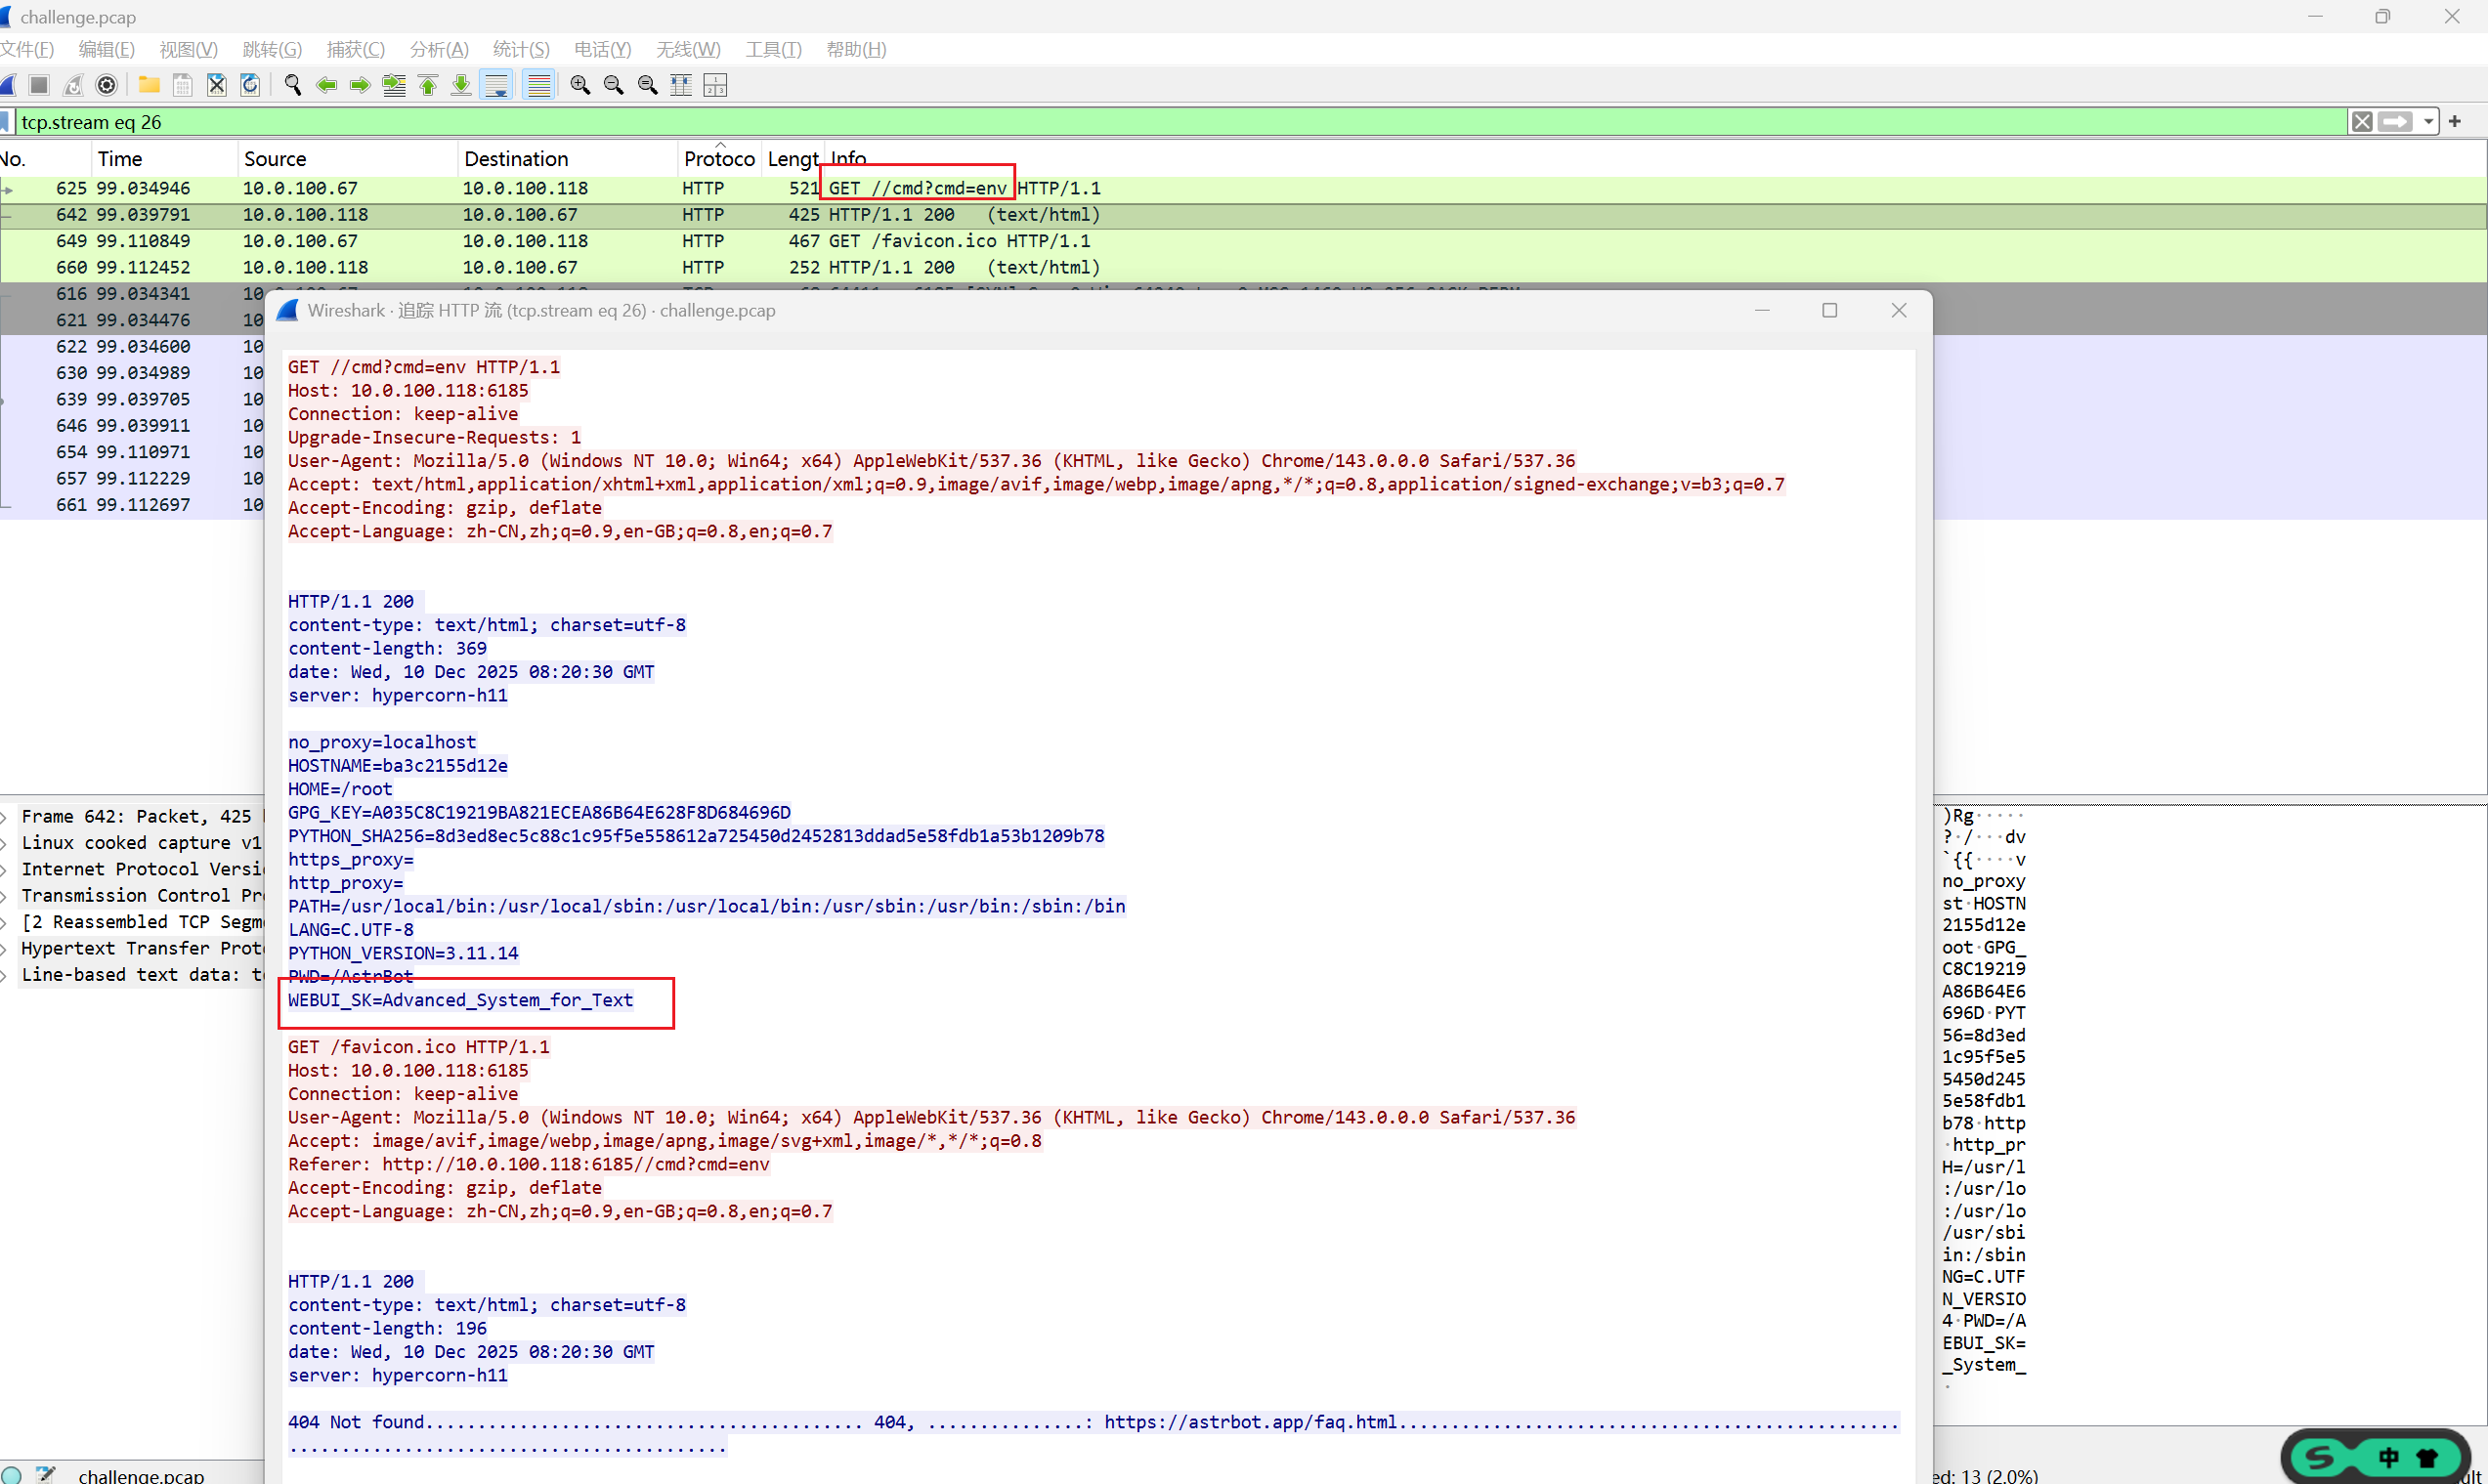This screenshot has height=1484, width=2488.
Task: Click the open capture file folder icon
Action: click(x=149, y=86)
